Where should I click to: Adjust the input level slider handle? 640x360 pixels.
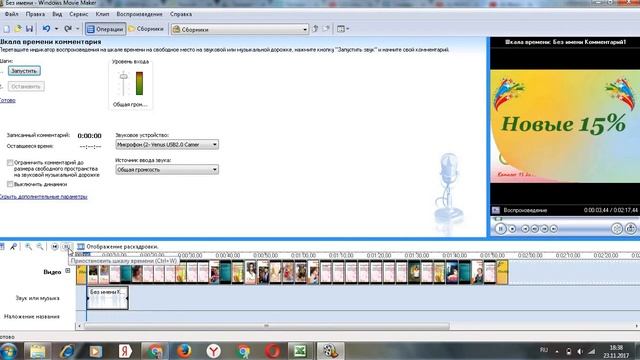[x=123, y=76]
